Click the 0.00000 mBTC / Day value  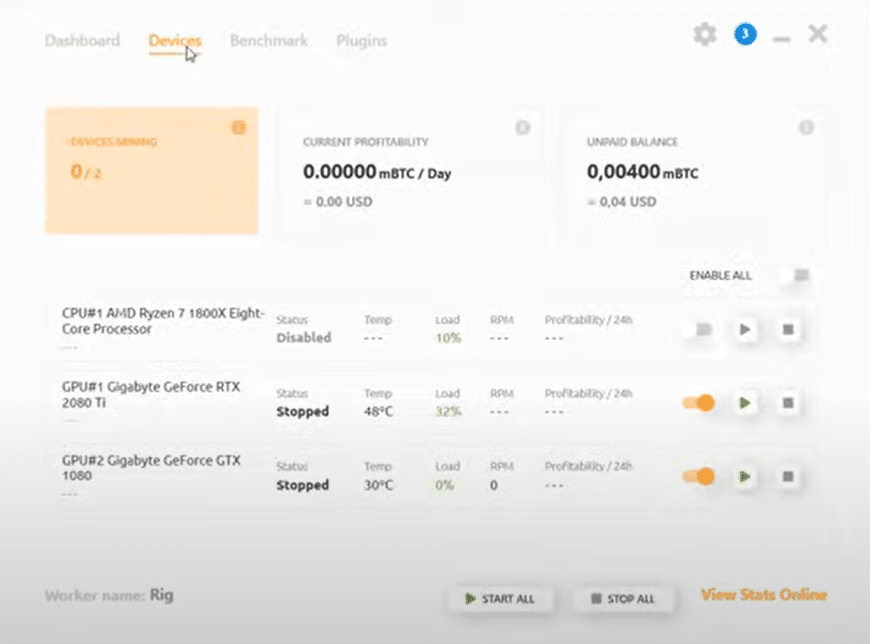[377, 172]
